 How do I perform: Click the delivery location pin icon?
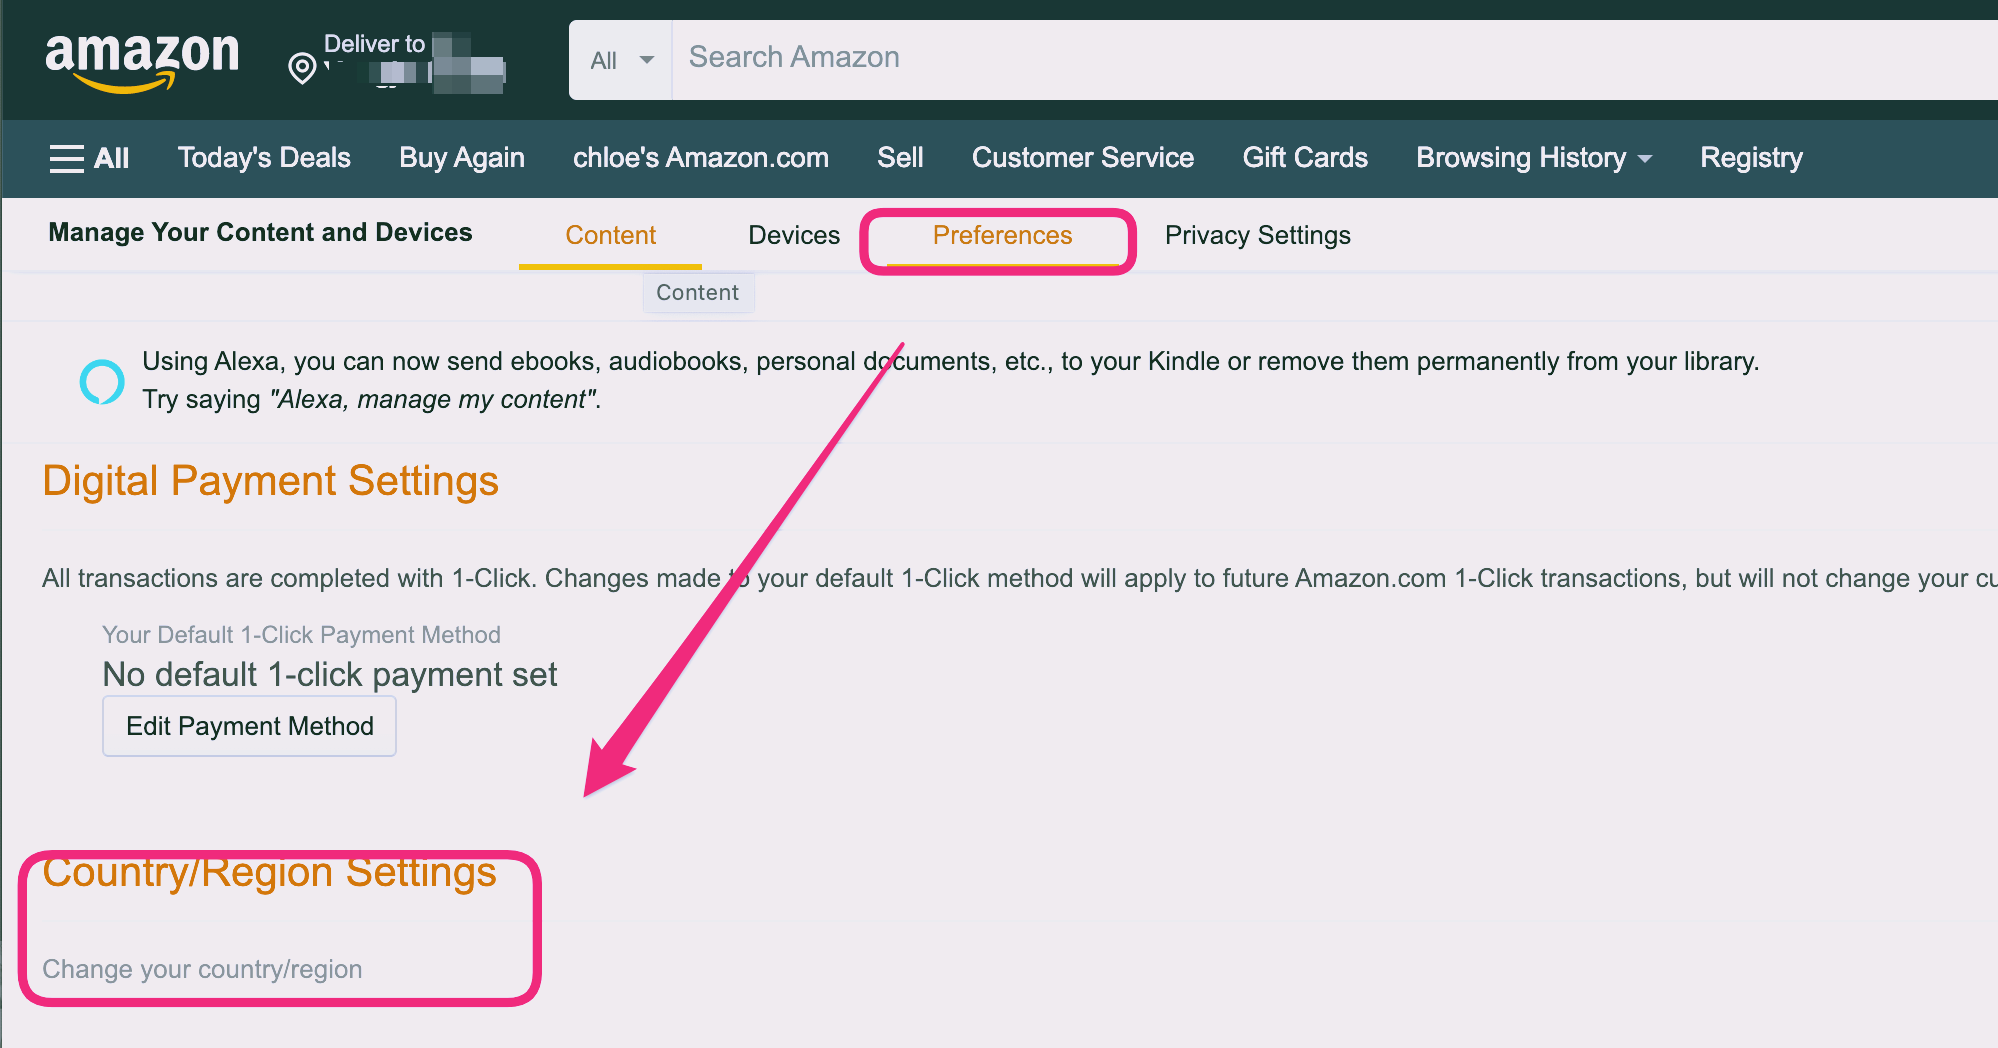pos(302,68)
